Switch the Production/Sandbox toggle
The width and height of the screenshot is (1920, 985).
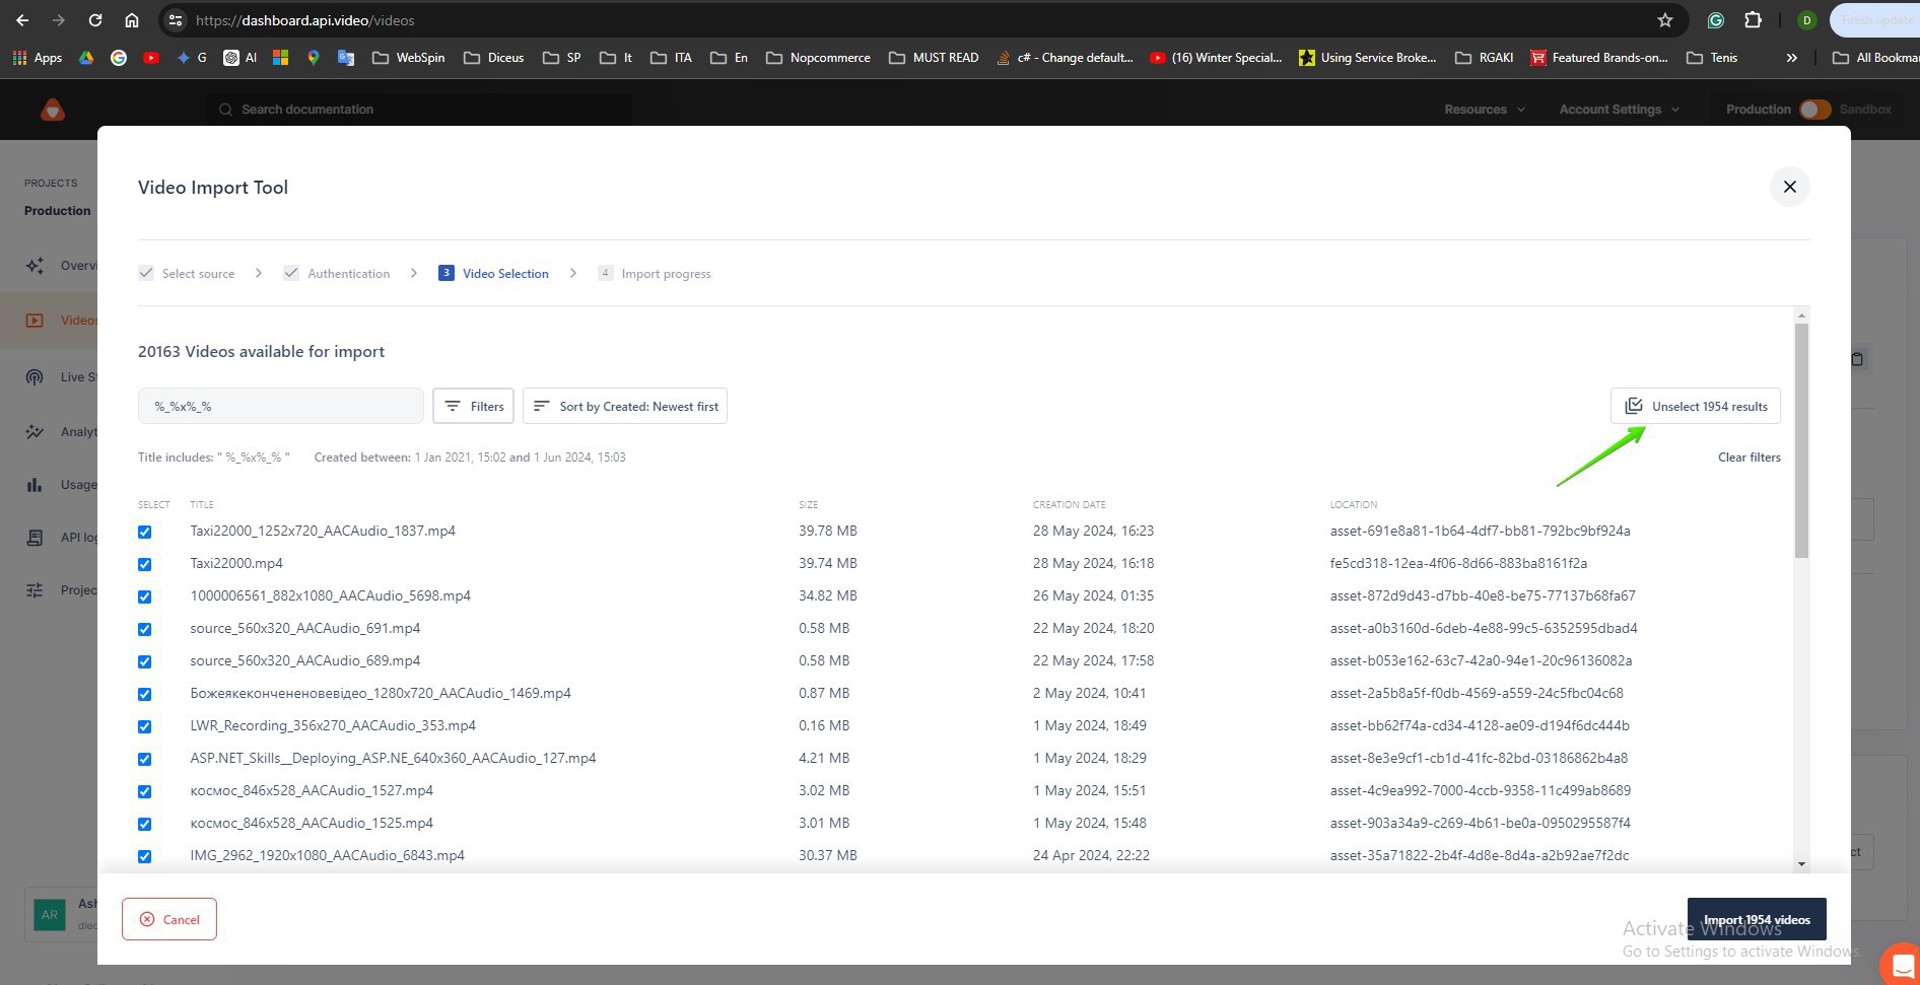click(1815, 109)
